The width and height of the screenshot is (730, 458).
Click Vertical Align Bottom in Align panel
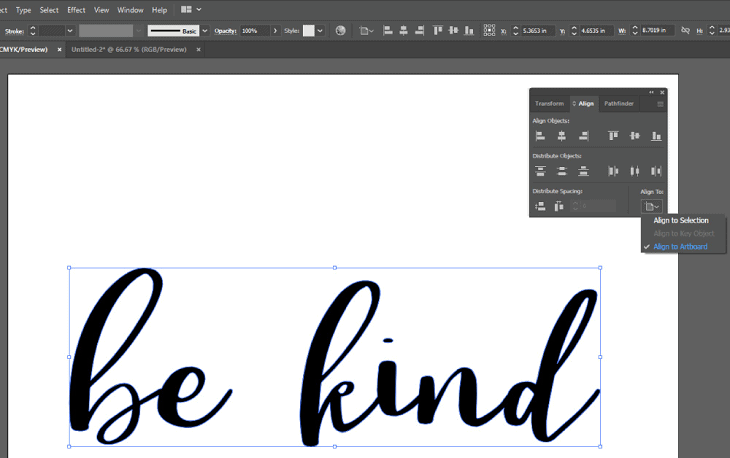(x=656, y=136)
